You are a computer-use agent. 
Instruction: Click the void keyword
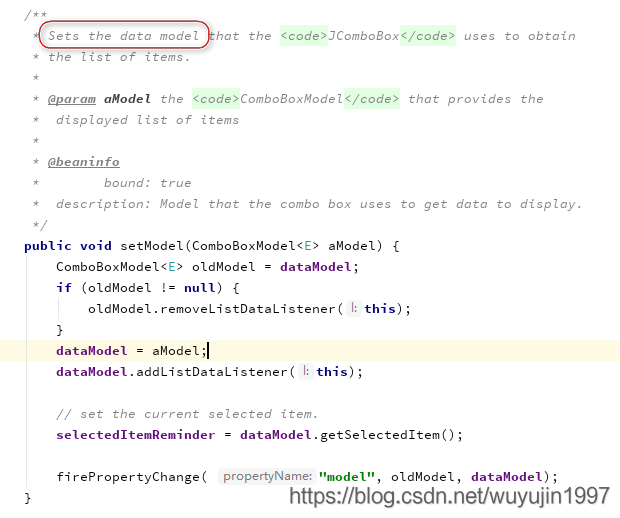(x=96, y=246)
